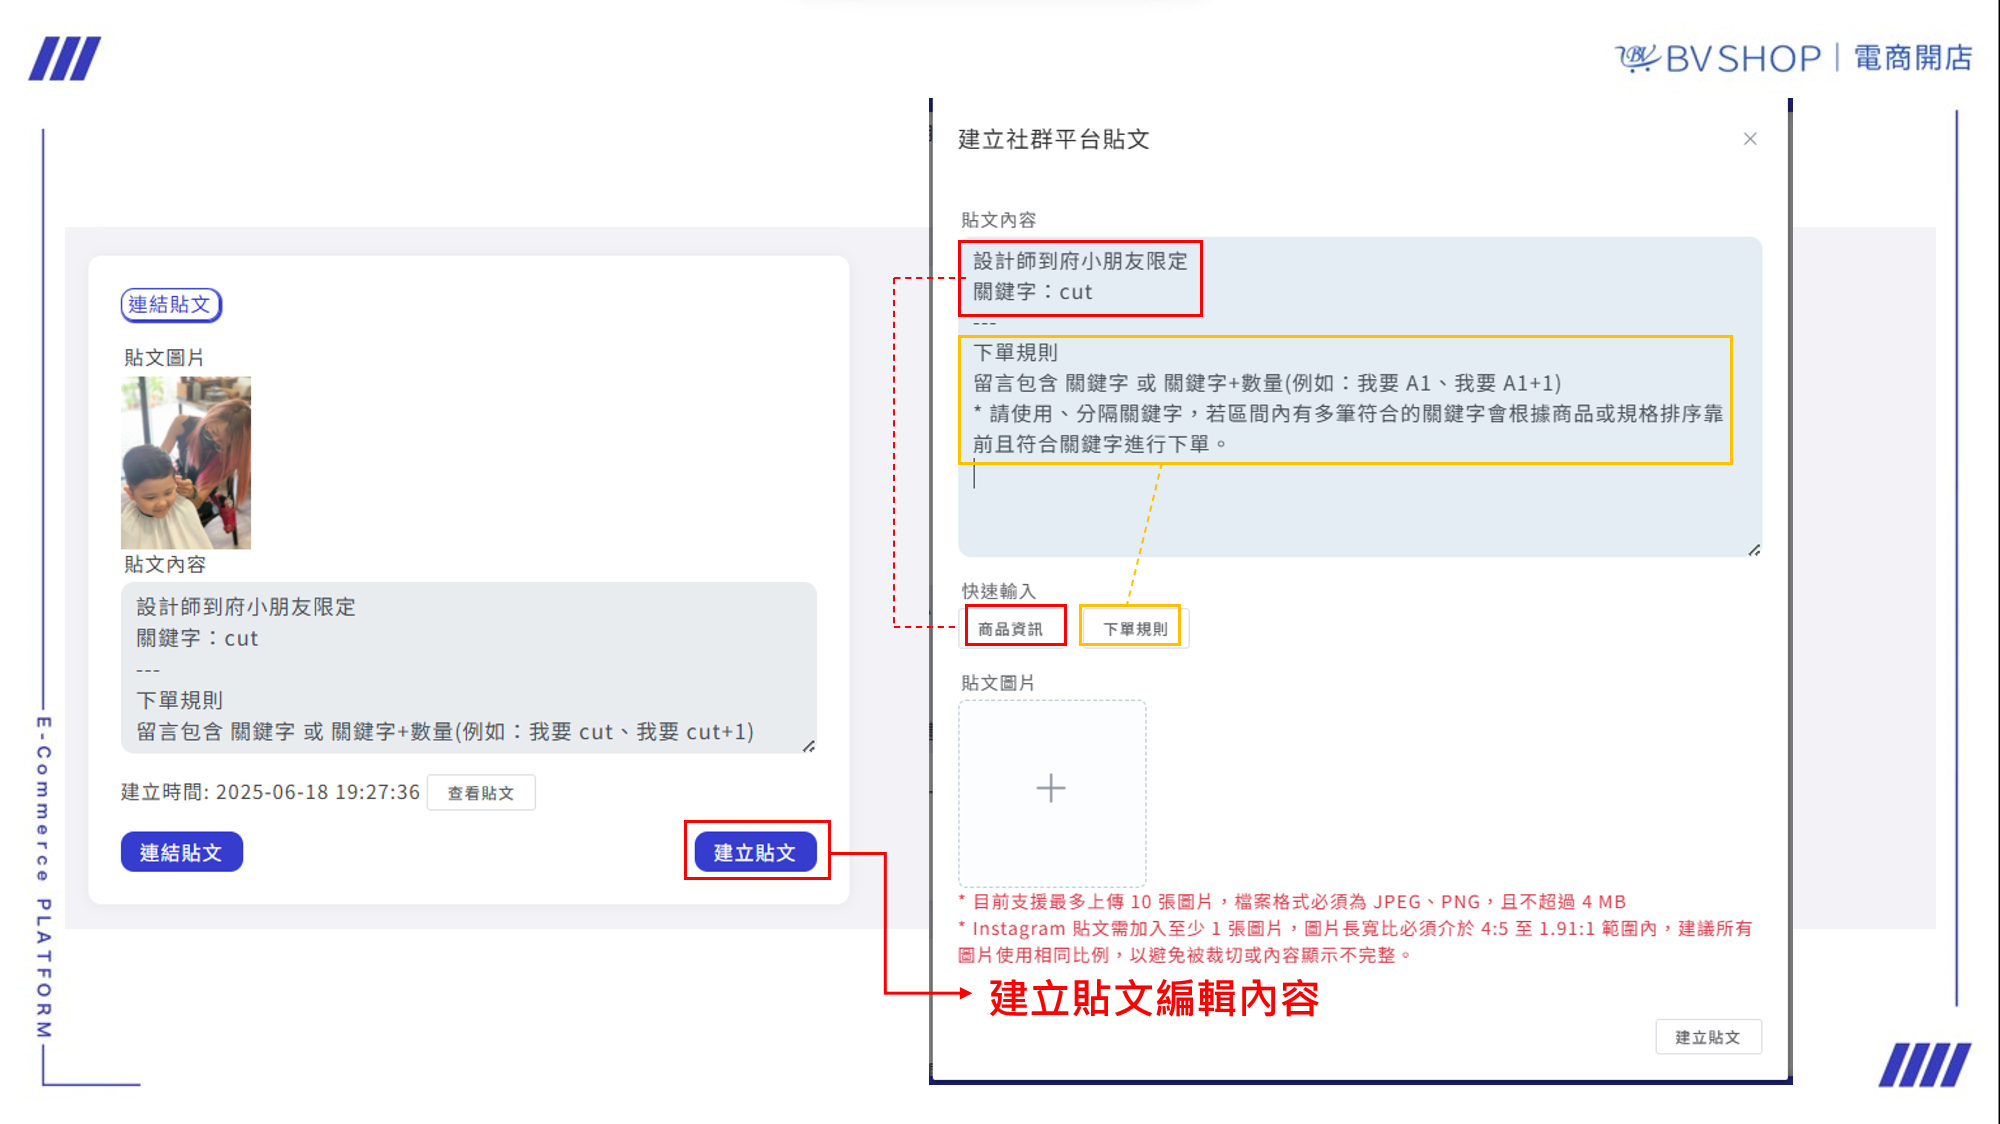This screenshot has width=2000, height=1124.
Task: Click 建立時間 2025-06-18 19:27:36 text
Action: (x=270, y=792)
